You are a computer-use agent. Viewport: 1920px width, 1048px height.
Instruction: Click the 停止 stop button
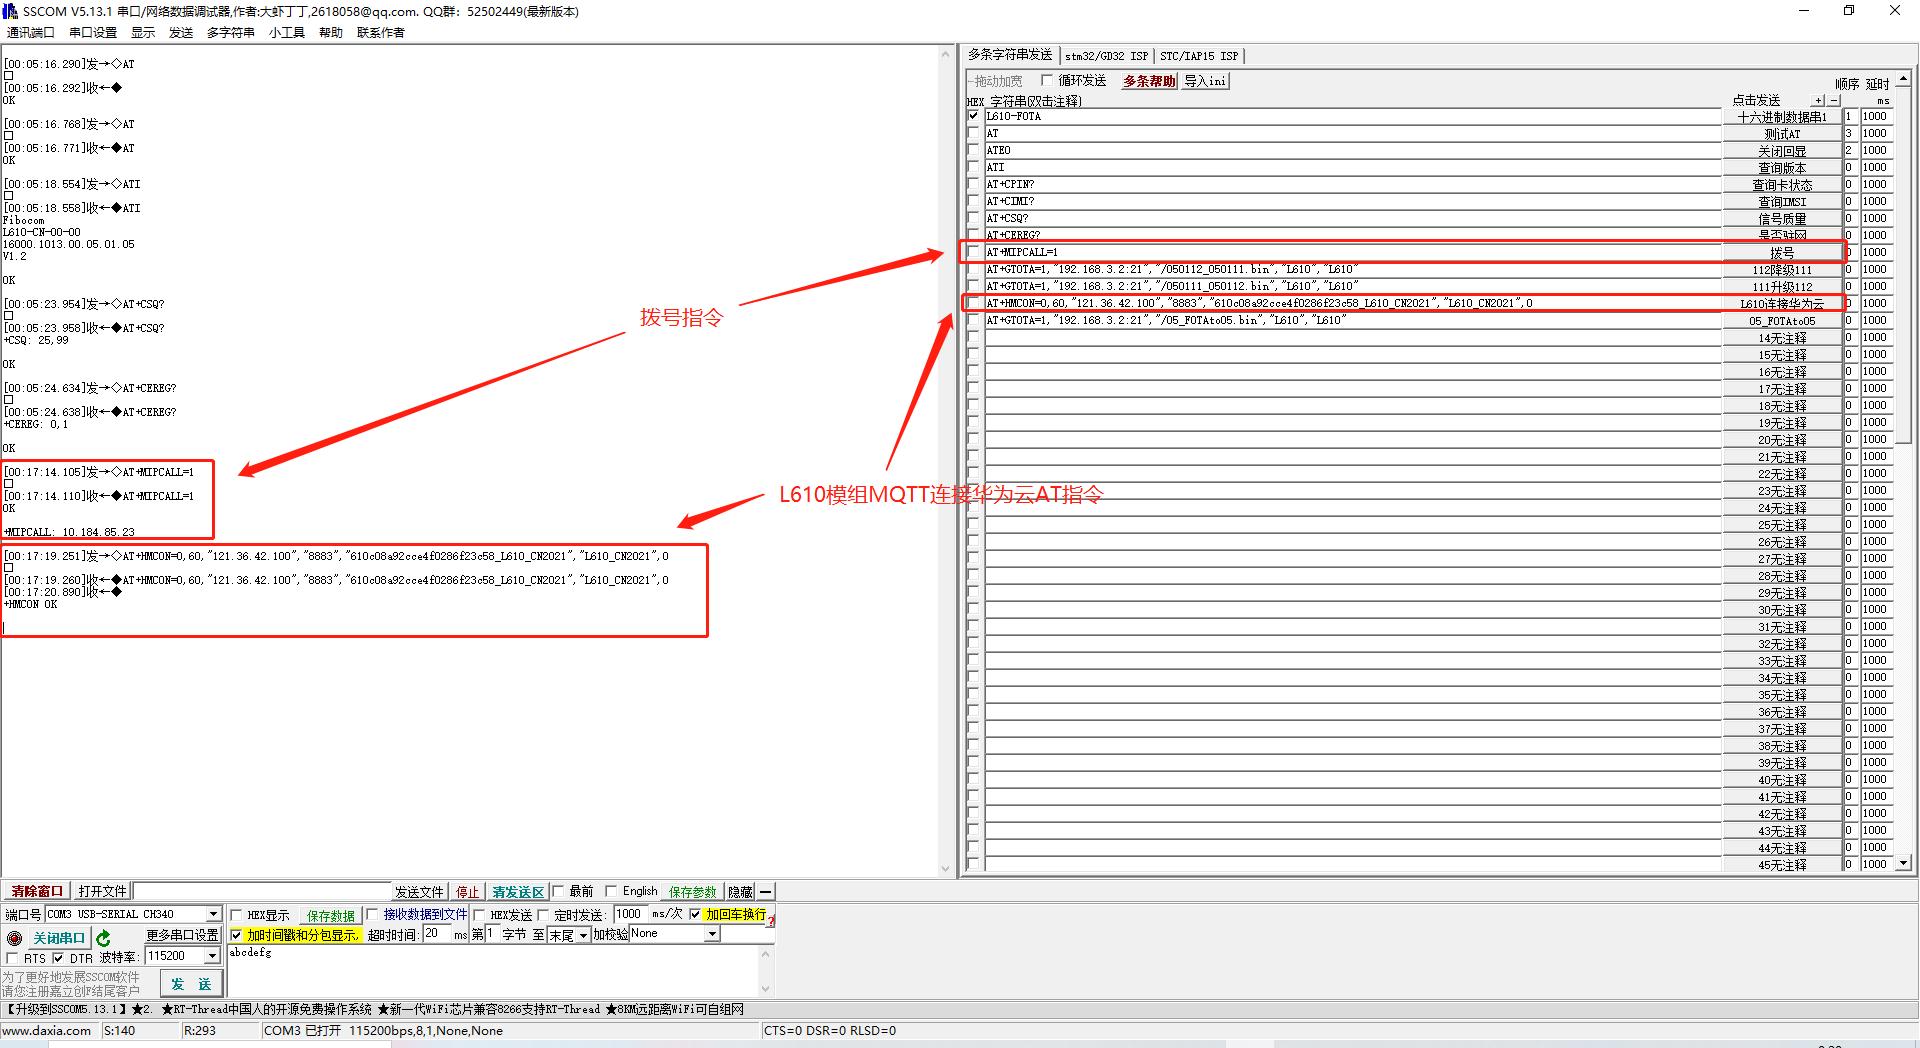tap(467, 892)
